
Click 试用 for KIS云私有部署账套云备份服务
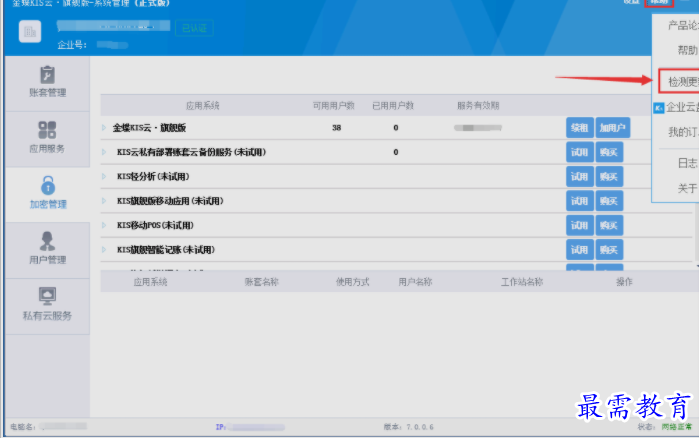pyautogui.click(x=580, y=152)
